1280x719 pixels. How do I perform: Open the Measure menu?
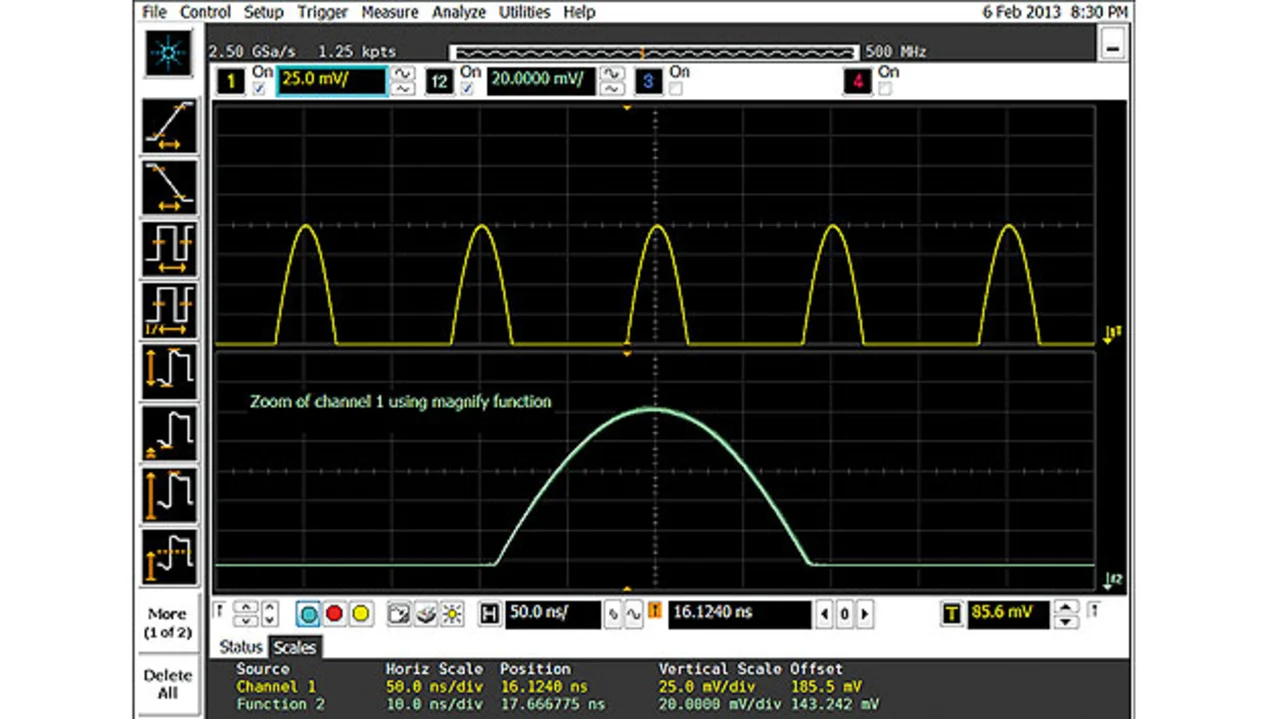click(x=390, y=12)
